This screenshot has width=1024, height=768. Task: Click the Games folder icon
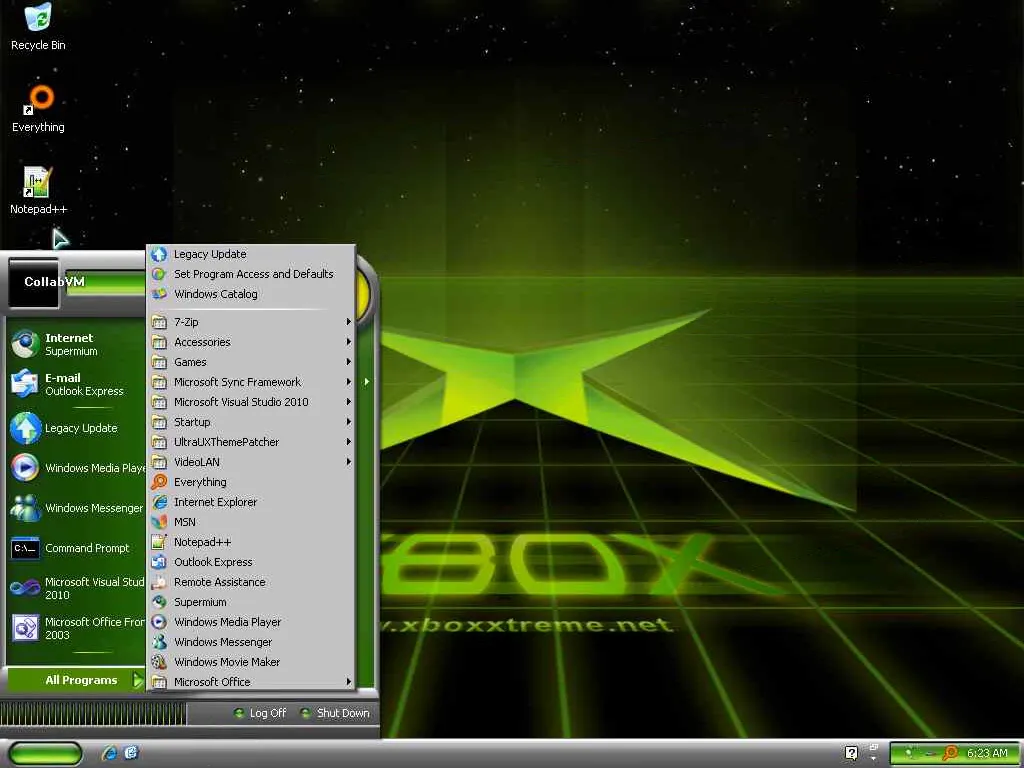(x=159, y=362)
